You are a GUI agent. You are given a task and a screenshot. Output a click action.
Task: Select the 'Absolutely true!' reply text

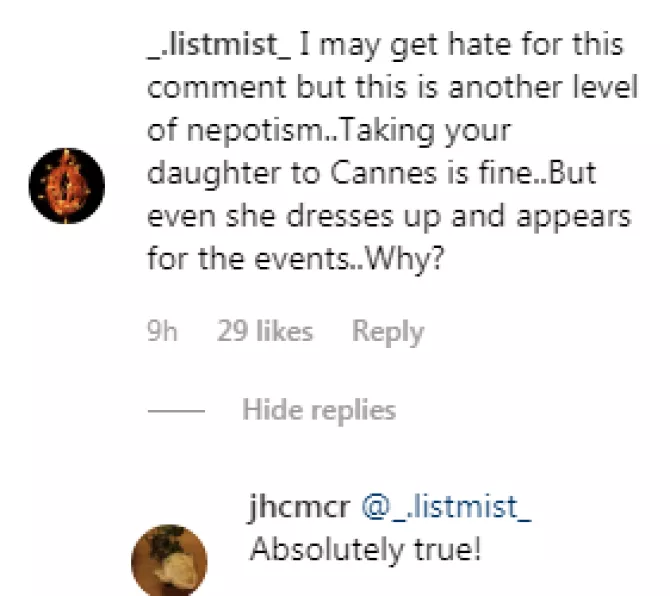tap(366, 549)
